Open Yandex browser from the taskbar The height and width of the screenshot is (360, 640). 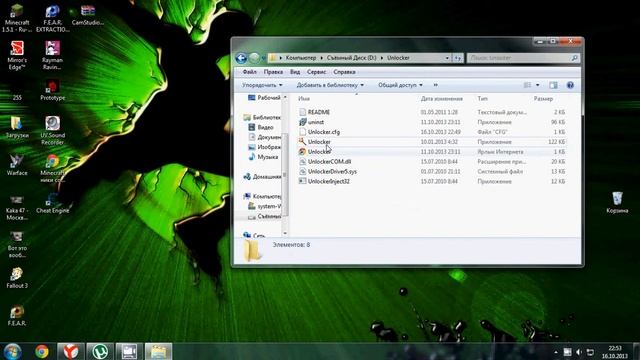point(71,351)
